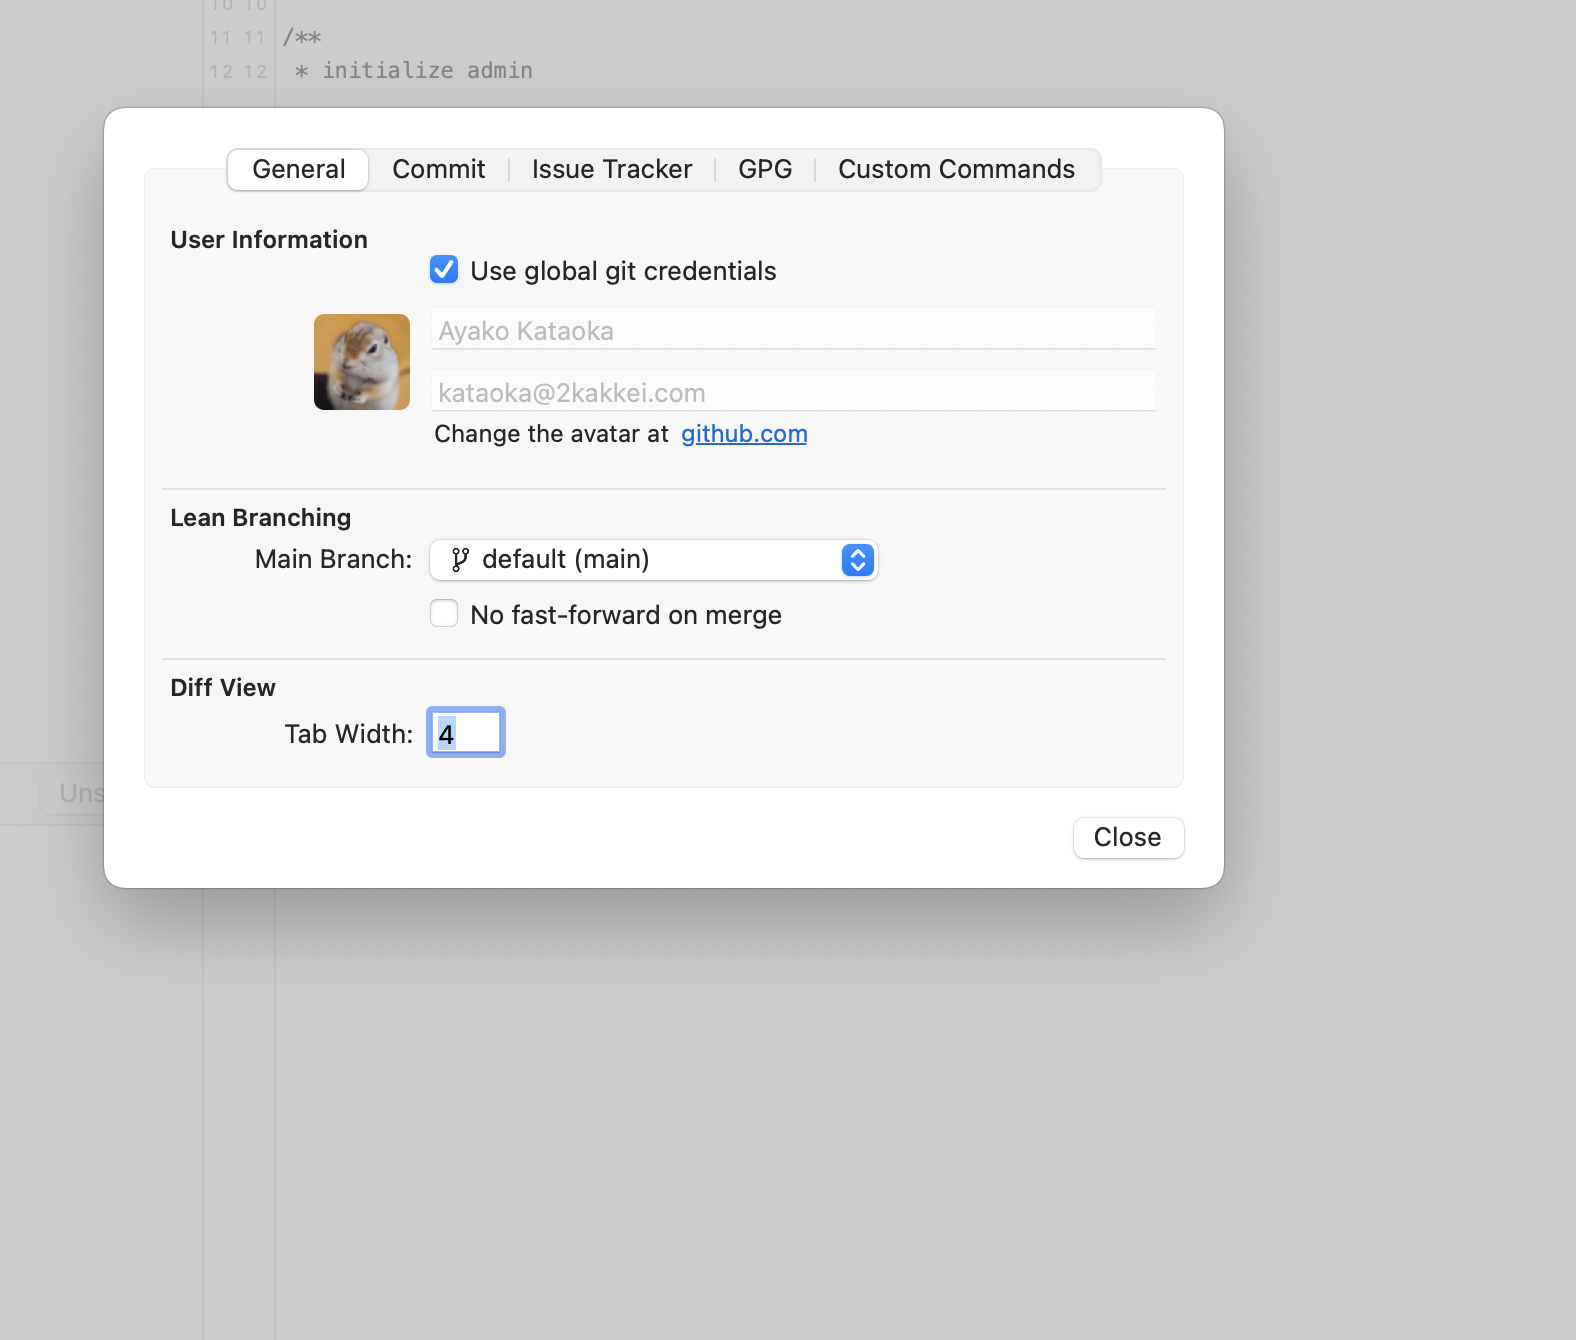
Task: Show the Custom Commands tab
Action: [956, 170]
